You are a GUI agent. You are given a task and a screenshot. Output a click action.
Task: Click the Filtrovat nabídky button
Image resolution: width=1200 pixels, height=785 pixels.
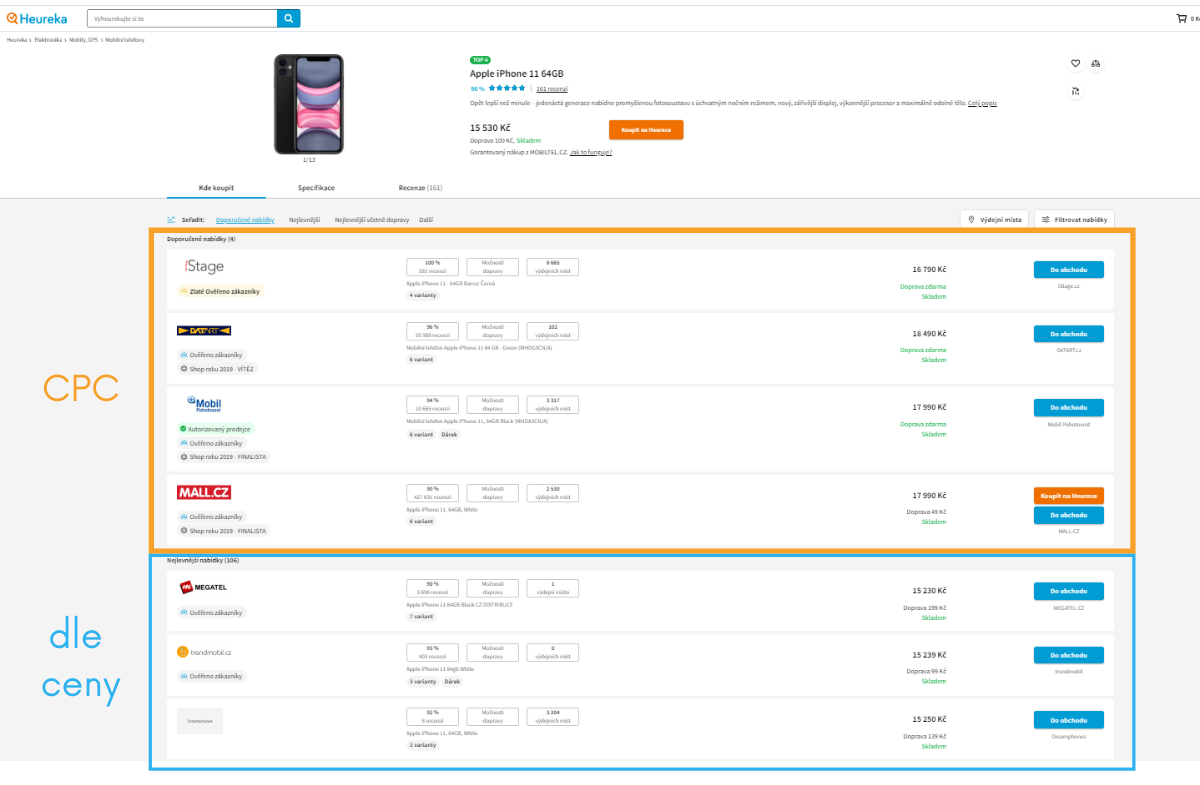(1074, 218)
